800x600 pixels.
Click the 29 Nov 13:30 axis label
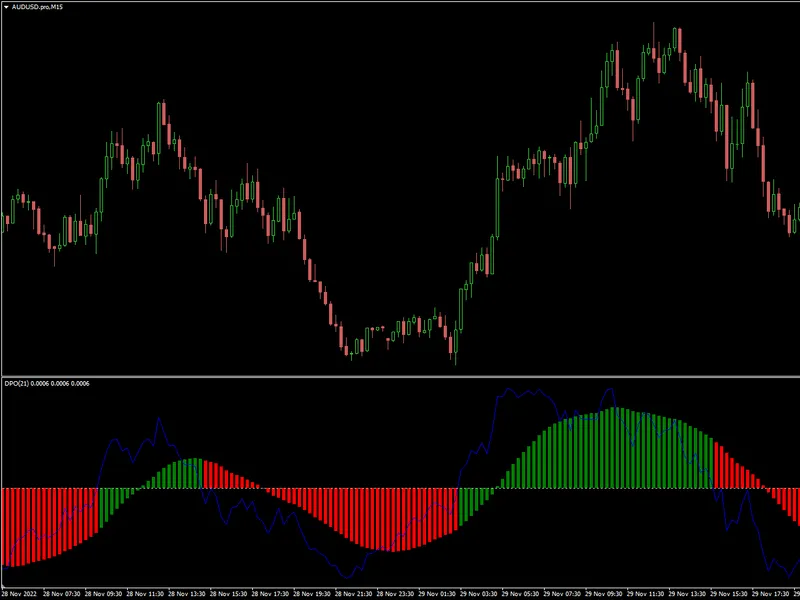click(x=688, y=594)
